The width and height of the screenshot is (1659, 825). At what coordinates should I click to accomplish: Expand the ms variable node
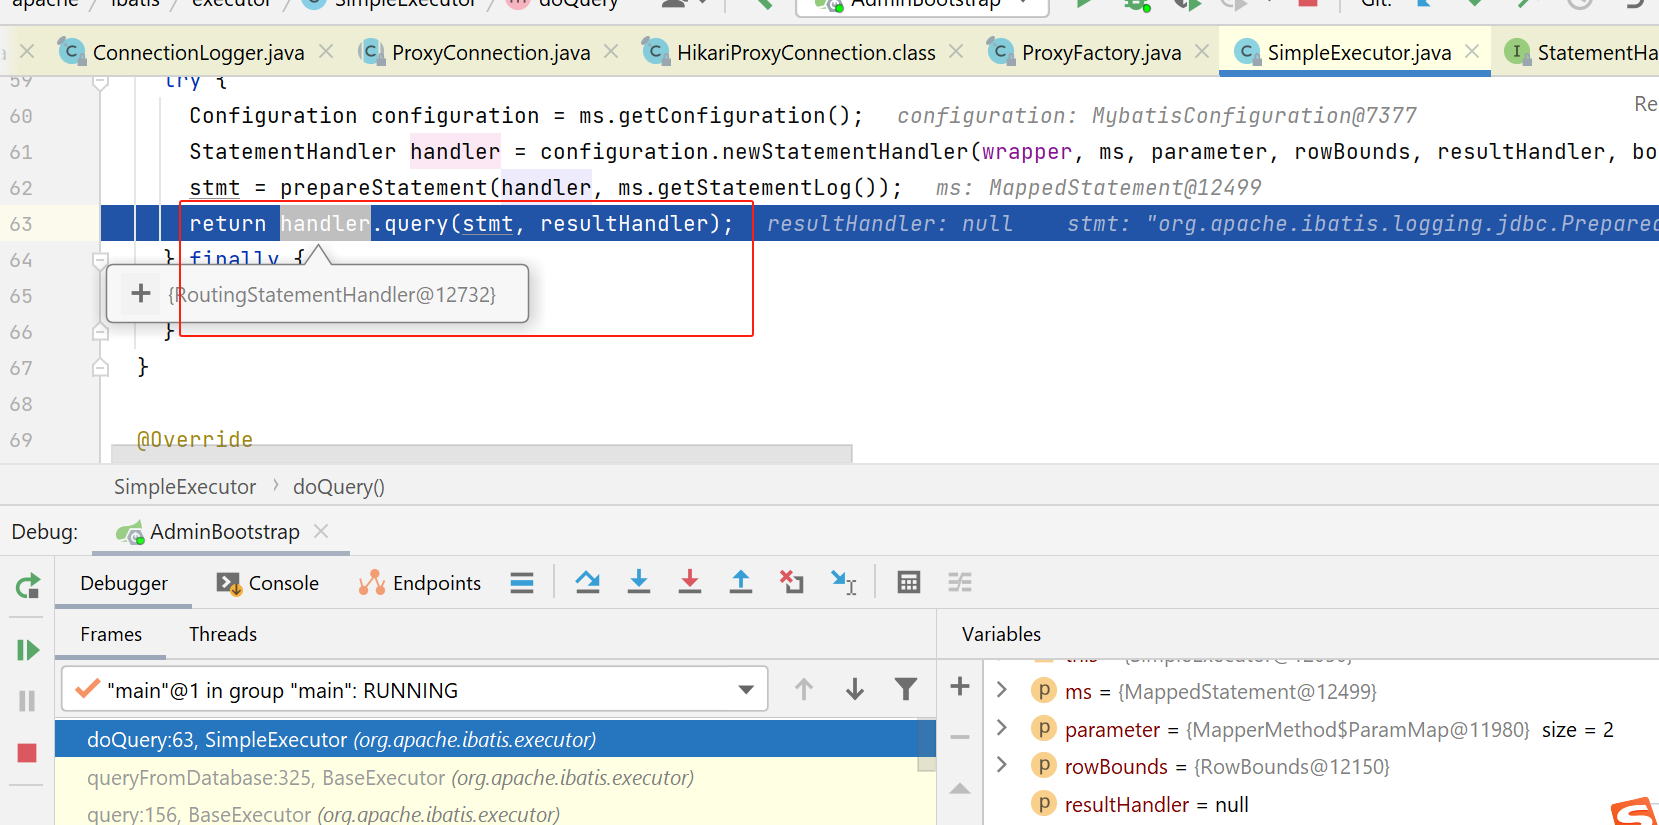tap(1002, 690)
